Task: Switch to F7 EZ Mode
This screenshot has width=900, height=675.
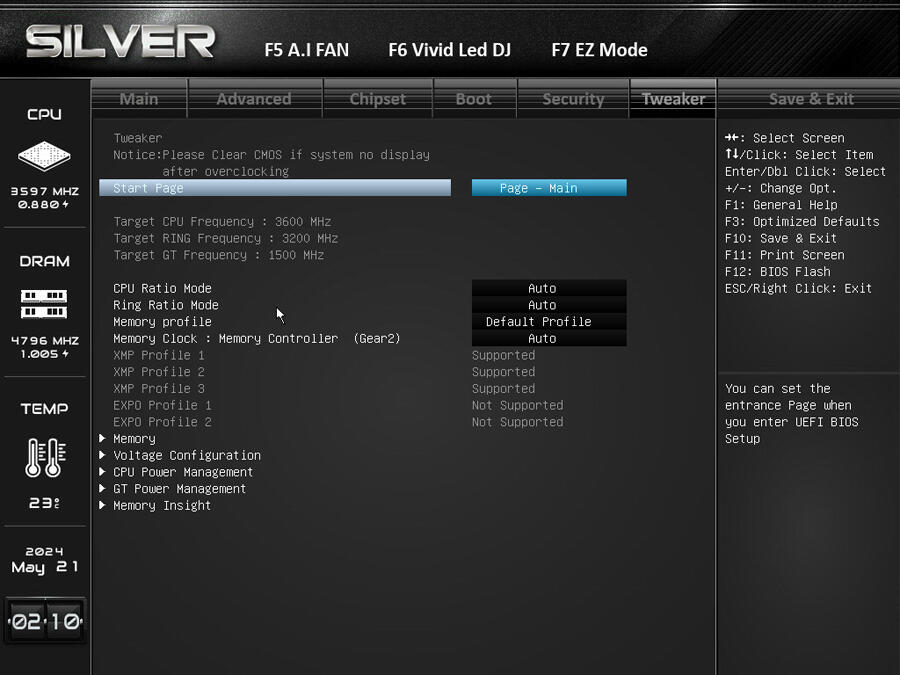Action: 599,50
